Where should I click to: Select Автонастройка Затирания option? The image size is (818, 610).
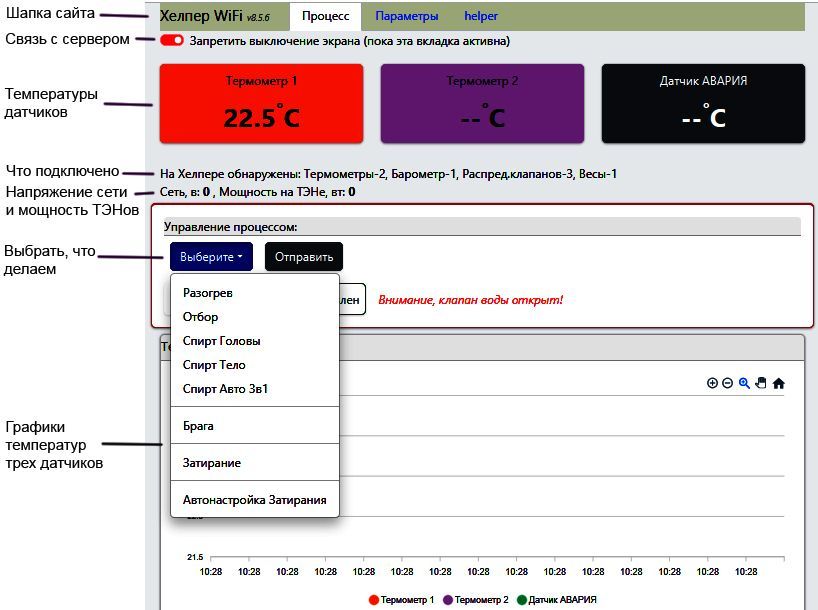(254, 499)
